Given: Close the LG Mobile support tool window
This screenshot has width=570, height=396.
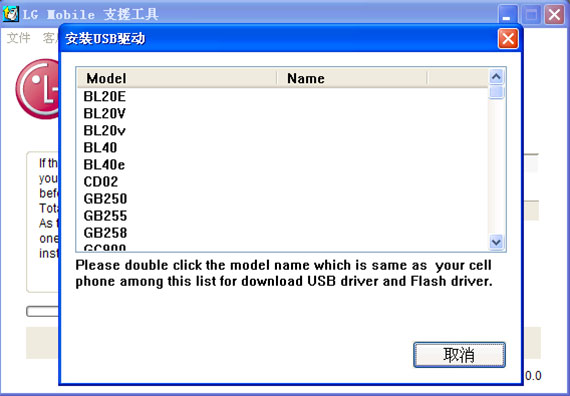Looking at the screenshot, I should [x=554, y=15].
